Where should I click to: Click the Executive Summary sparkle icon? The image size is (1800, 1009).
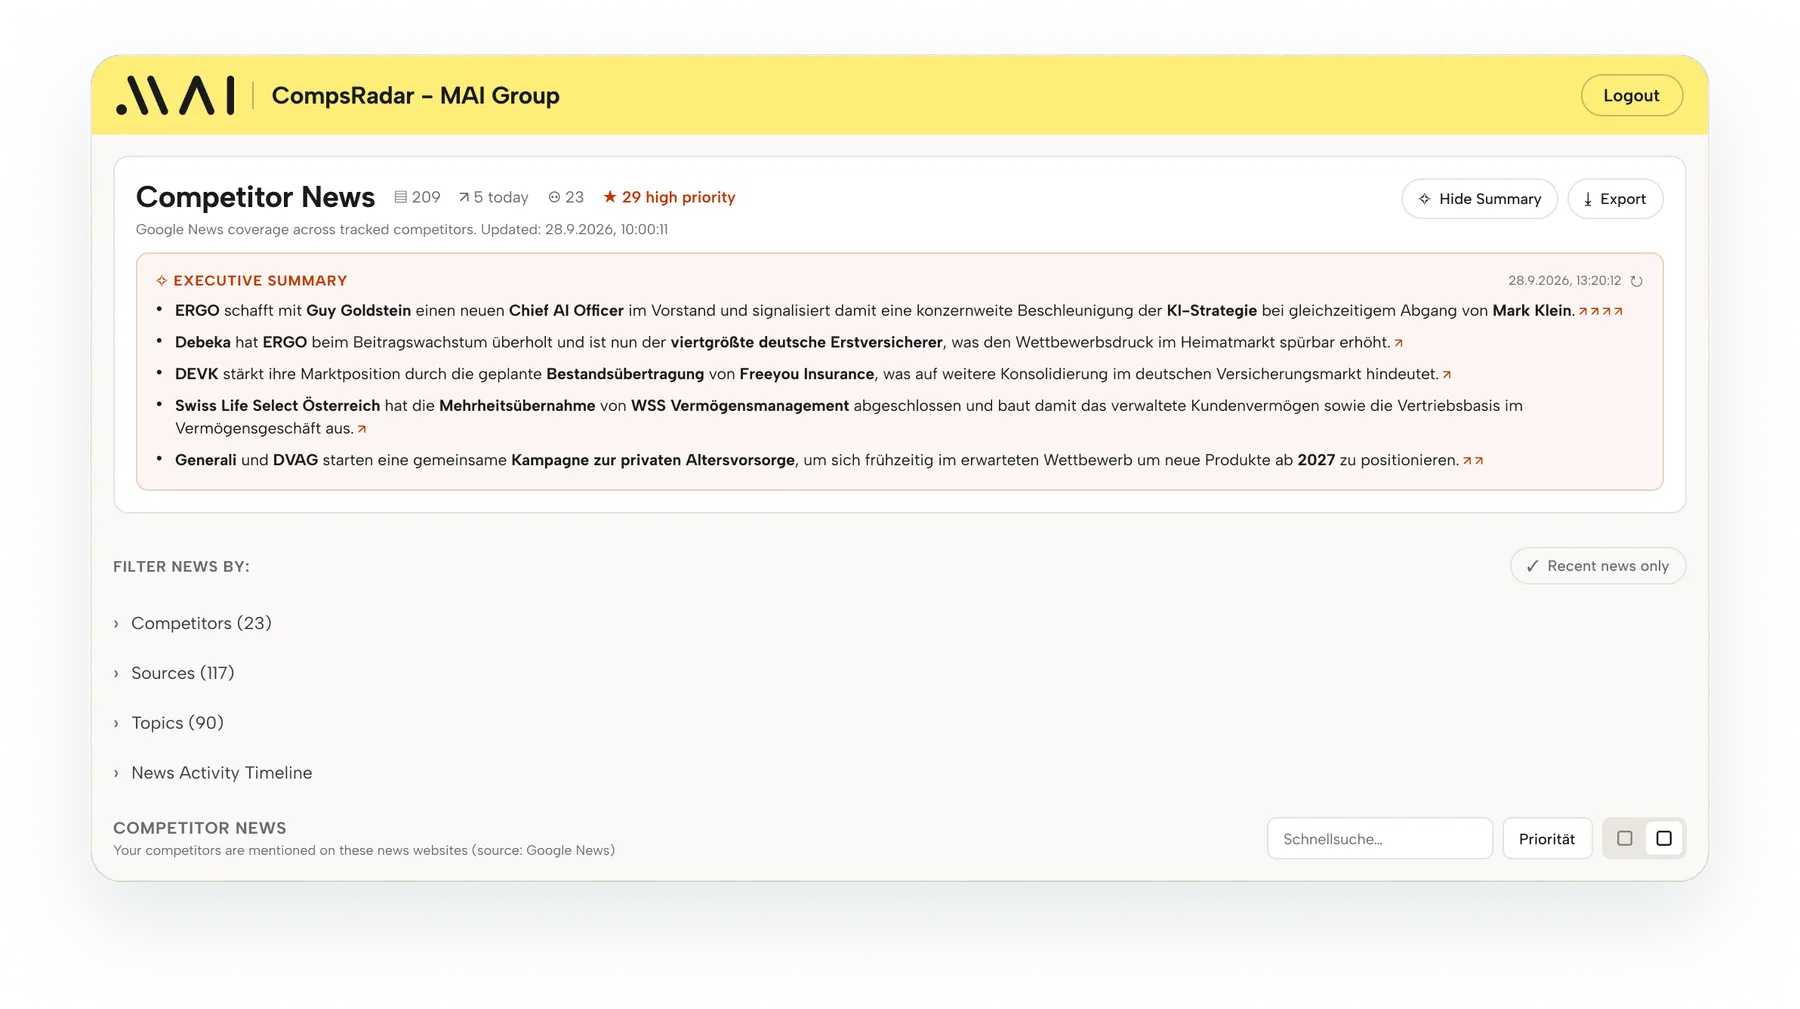click(162, 281)
